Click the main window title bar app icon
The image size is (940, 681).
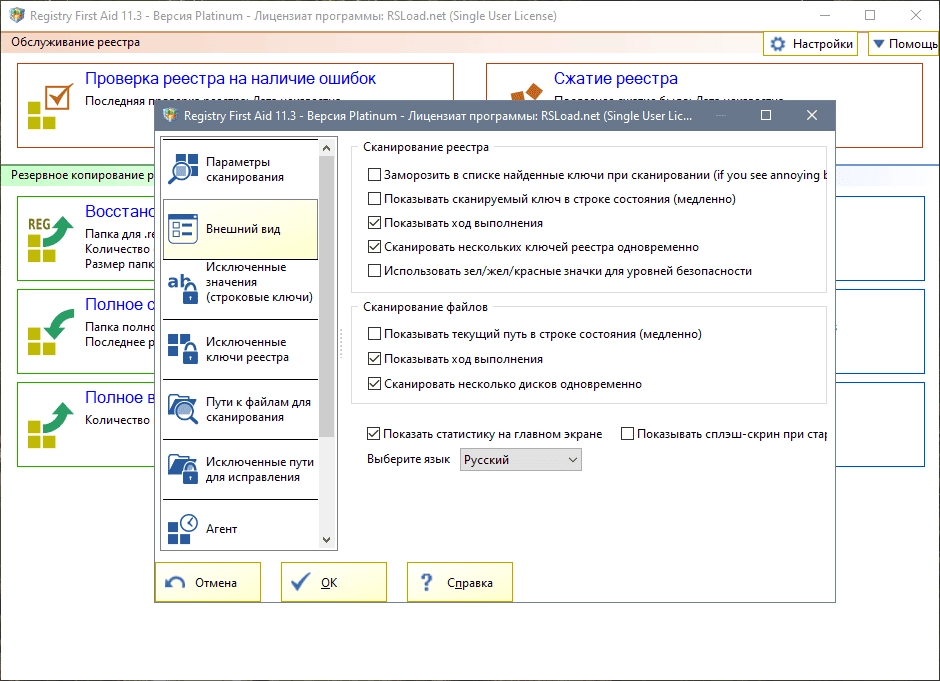point(17,16)
